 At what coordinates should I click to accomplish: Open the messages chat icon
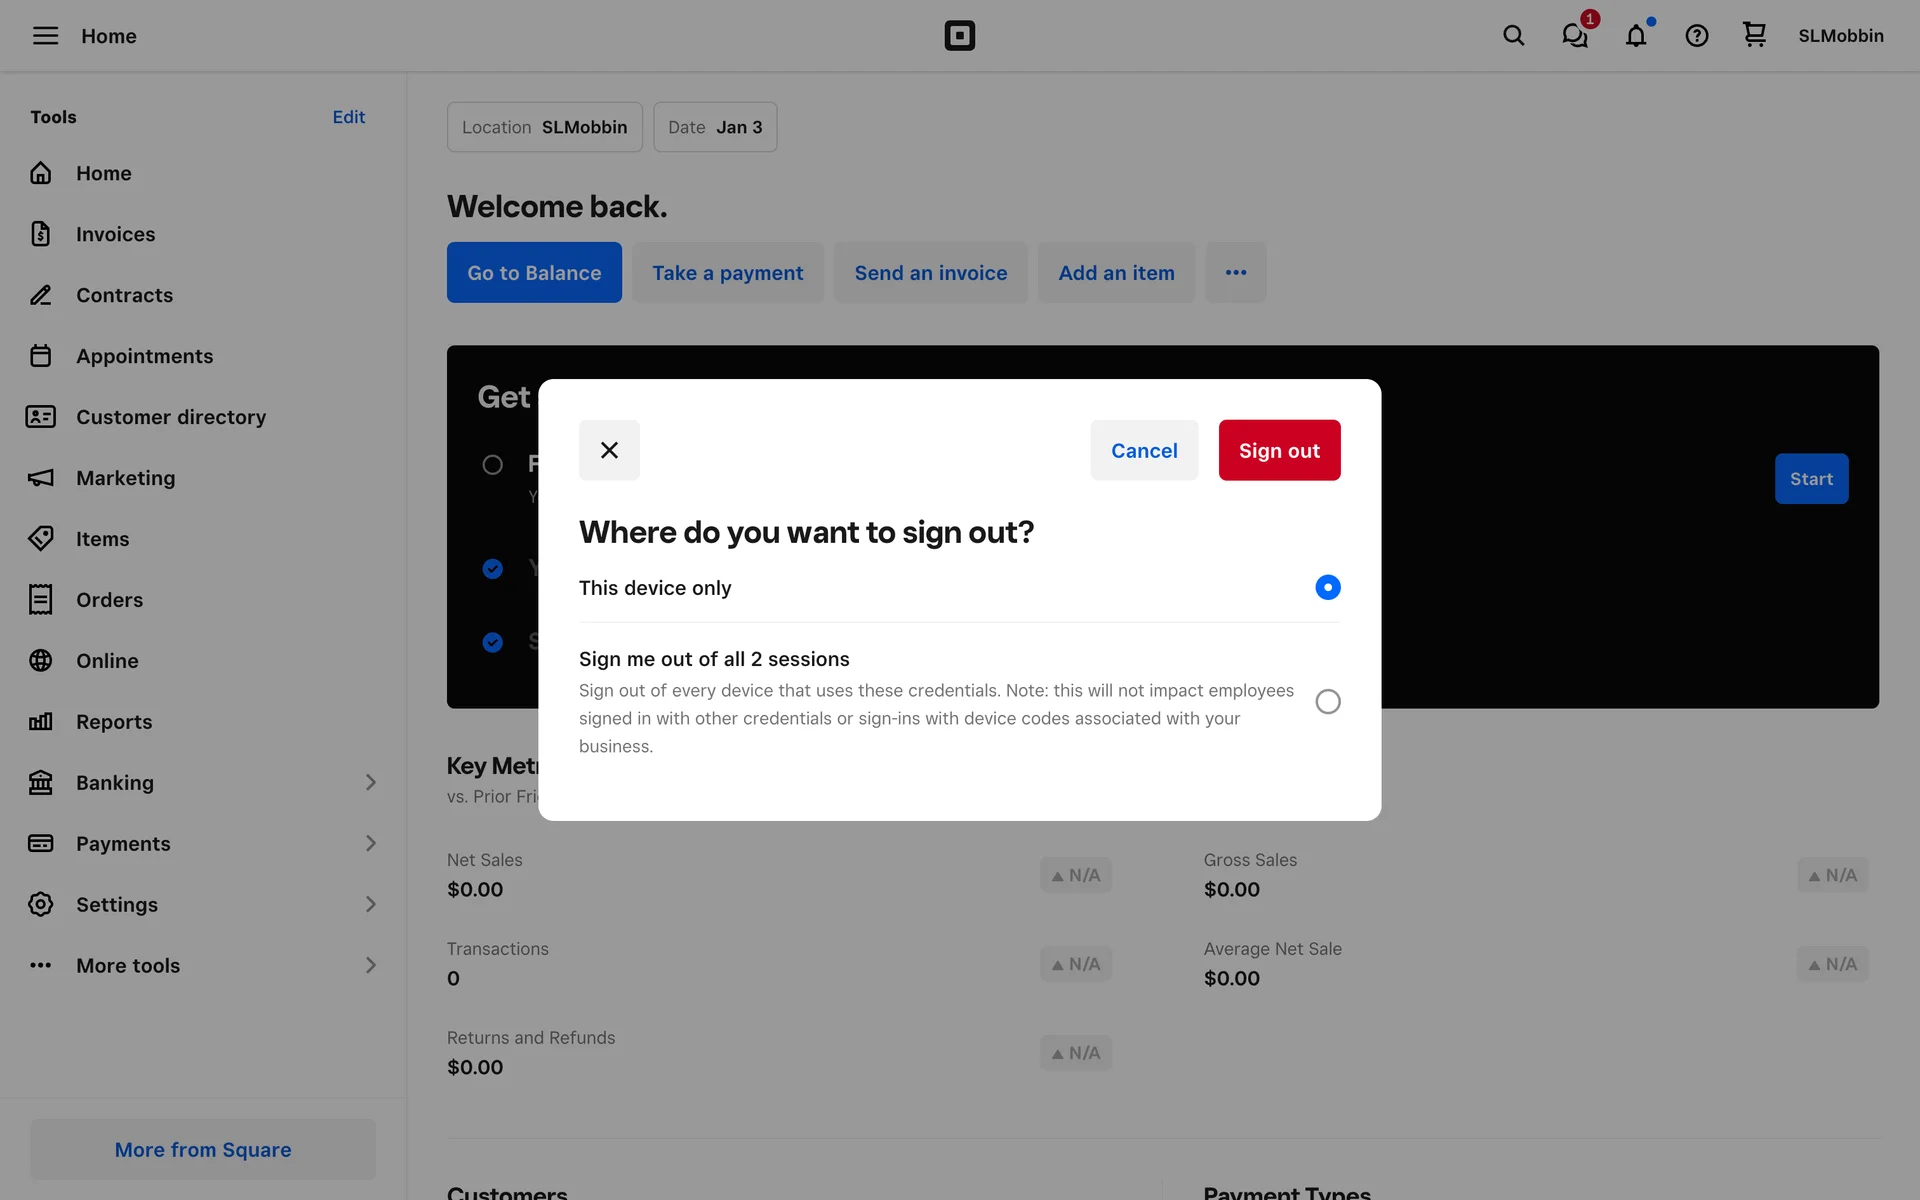click(x=1575, y=36)
